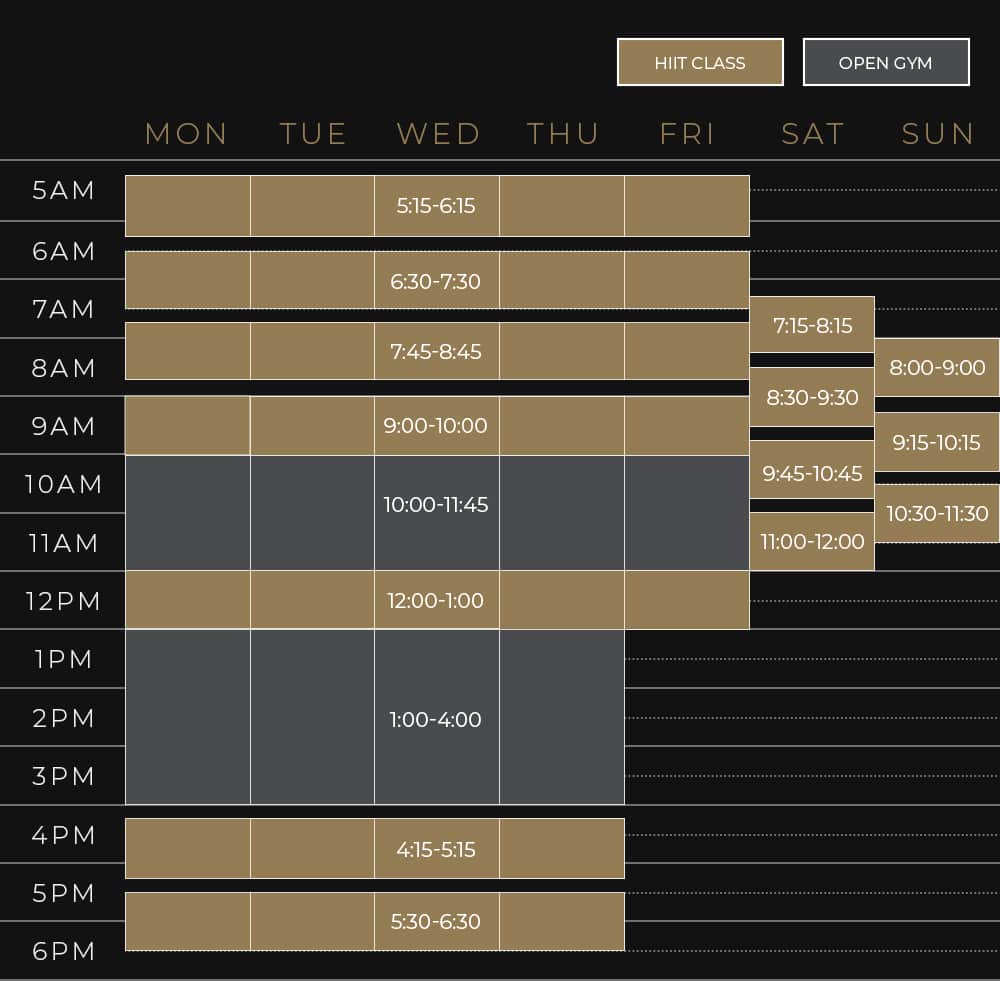This screenshot has width=1000, height=981.
Task: Open the 7:45-8:45 class slot
Action: pyautogui.click(x=436, y=352)
